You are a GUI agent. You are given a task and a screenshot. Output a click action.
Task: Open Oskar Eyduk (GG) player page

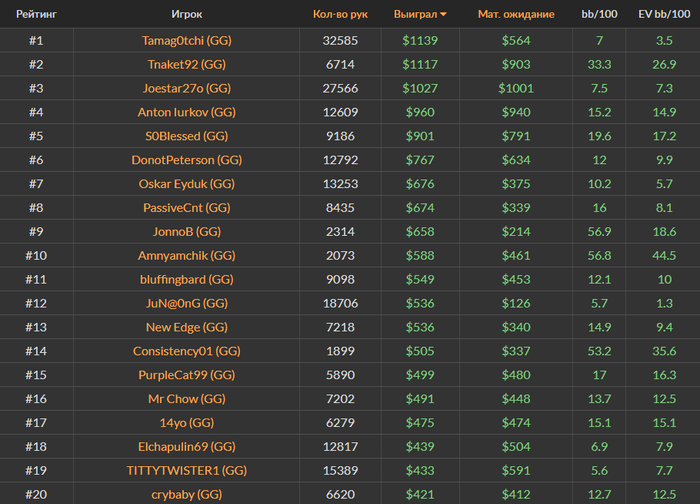pyautogui.click(x=186, y=184)
